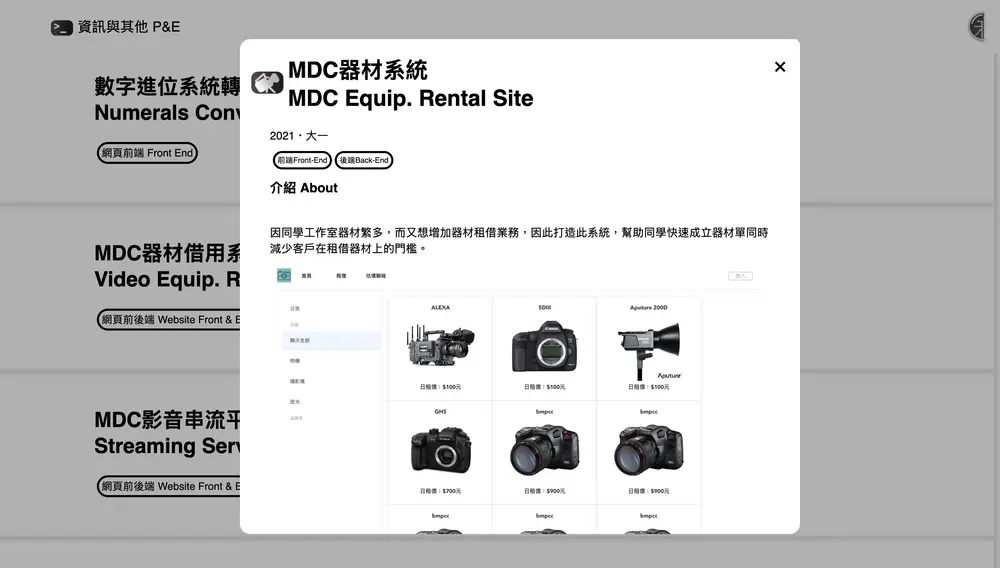
Task: Click the 數字進位系統轉 heading text
Action: click(167, 86)
